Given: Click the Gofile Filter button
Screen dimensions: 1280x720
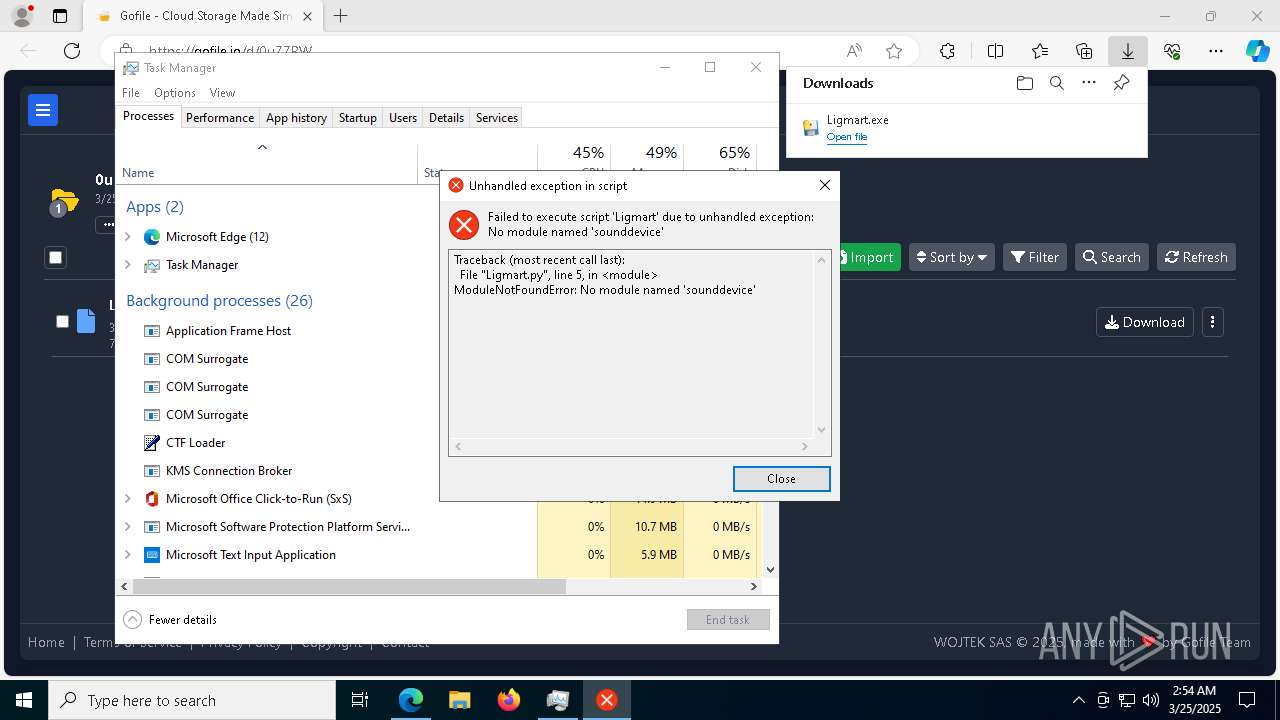Looking at the screenshot, I should click(1035, 257).
